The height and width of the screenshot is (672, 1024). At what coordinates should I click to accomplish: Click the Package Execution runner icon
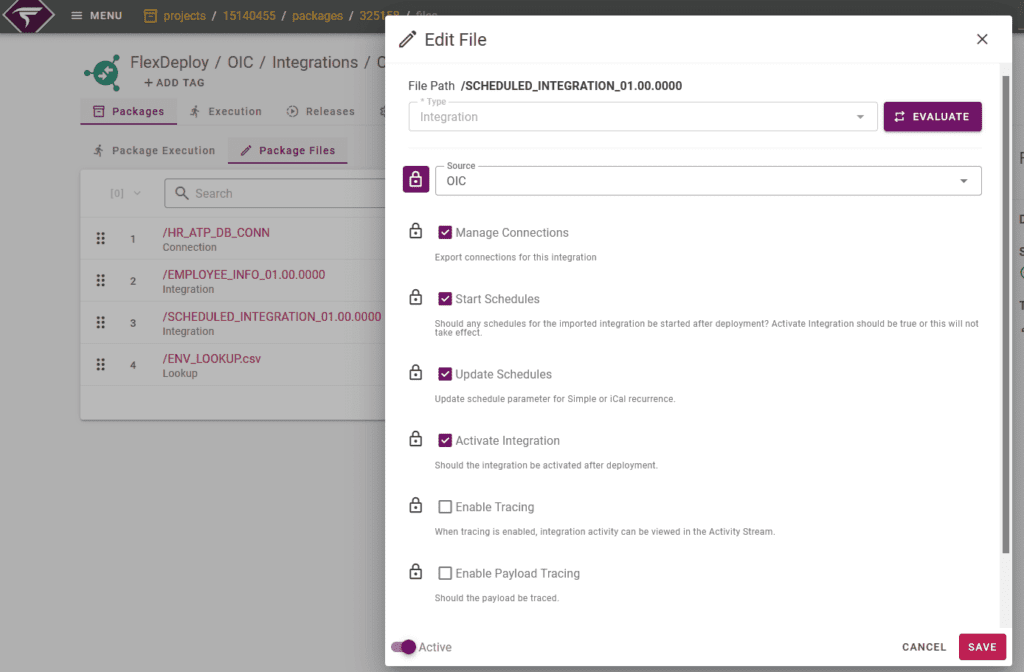(99, 150)
